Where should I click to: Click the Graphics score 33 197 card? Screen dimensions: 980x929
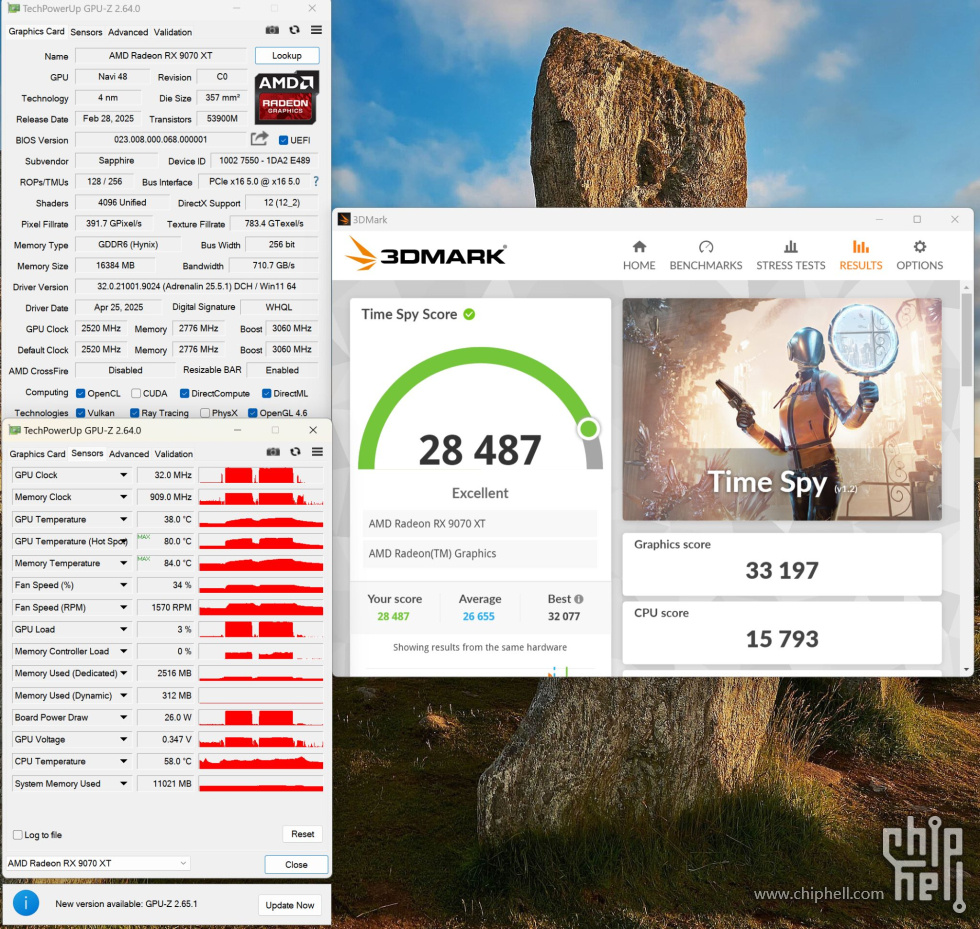[782, 564]
